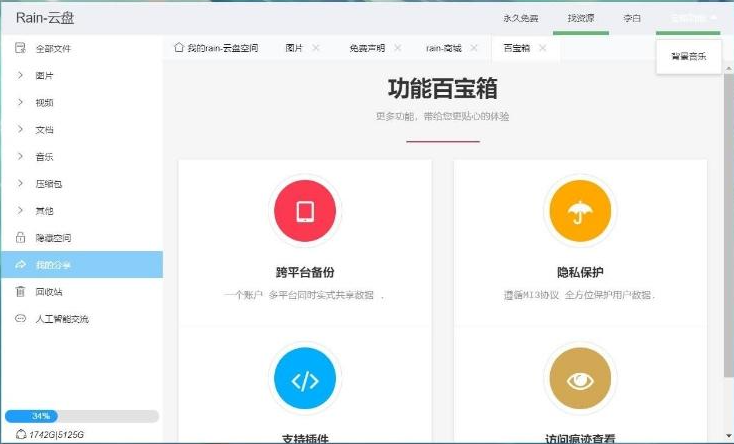Switch to the rain-商城 tab
734x444 pixels.
[x=444, y=48]
